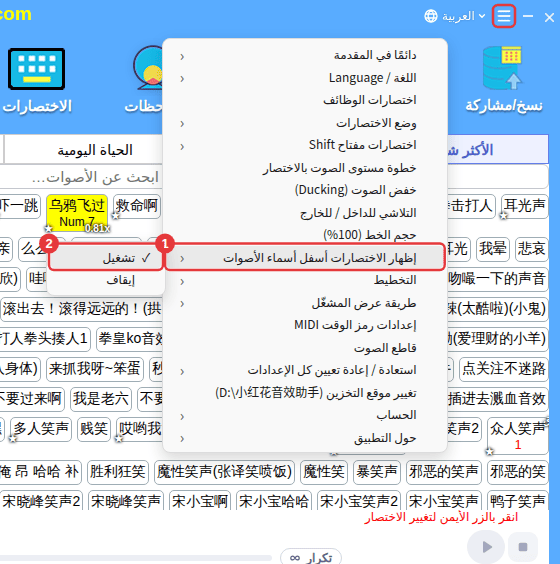Open حجم الخط (%100) entry
Image resolution: width=560 pixels, height=564 pixels.
(305, 235)
